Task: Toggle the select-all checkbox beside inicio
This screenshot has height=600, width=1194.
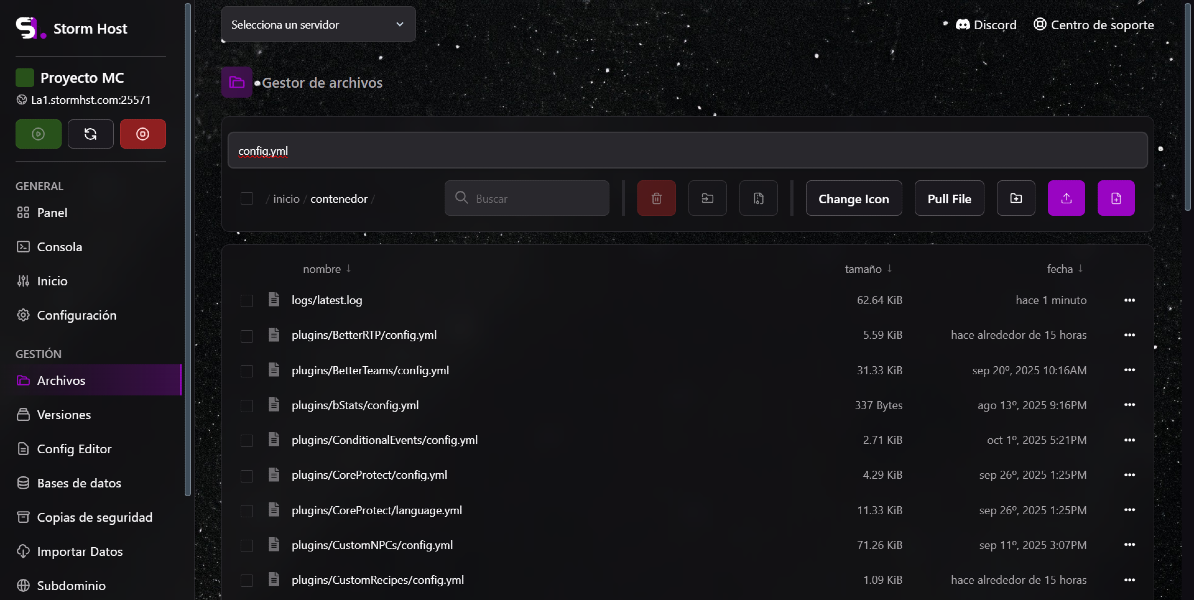Action: pos(247,199)
